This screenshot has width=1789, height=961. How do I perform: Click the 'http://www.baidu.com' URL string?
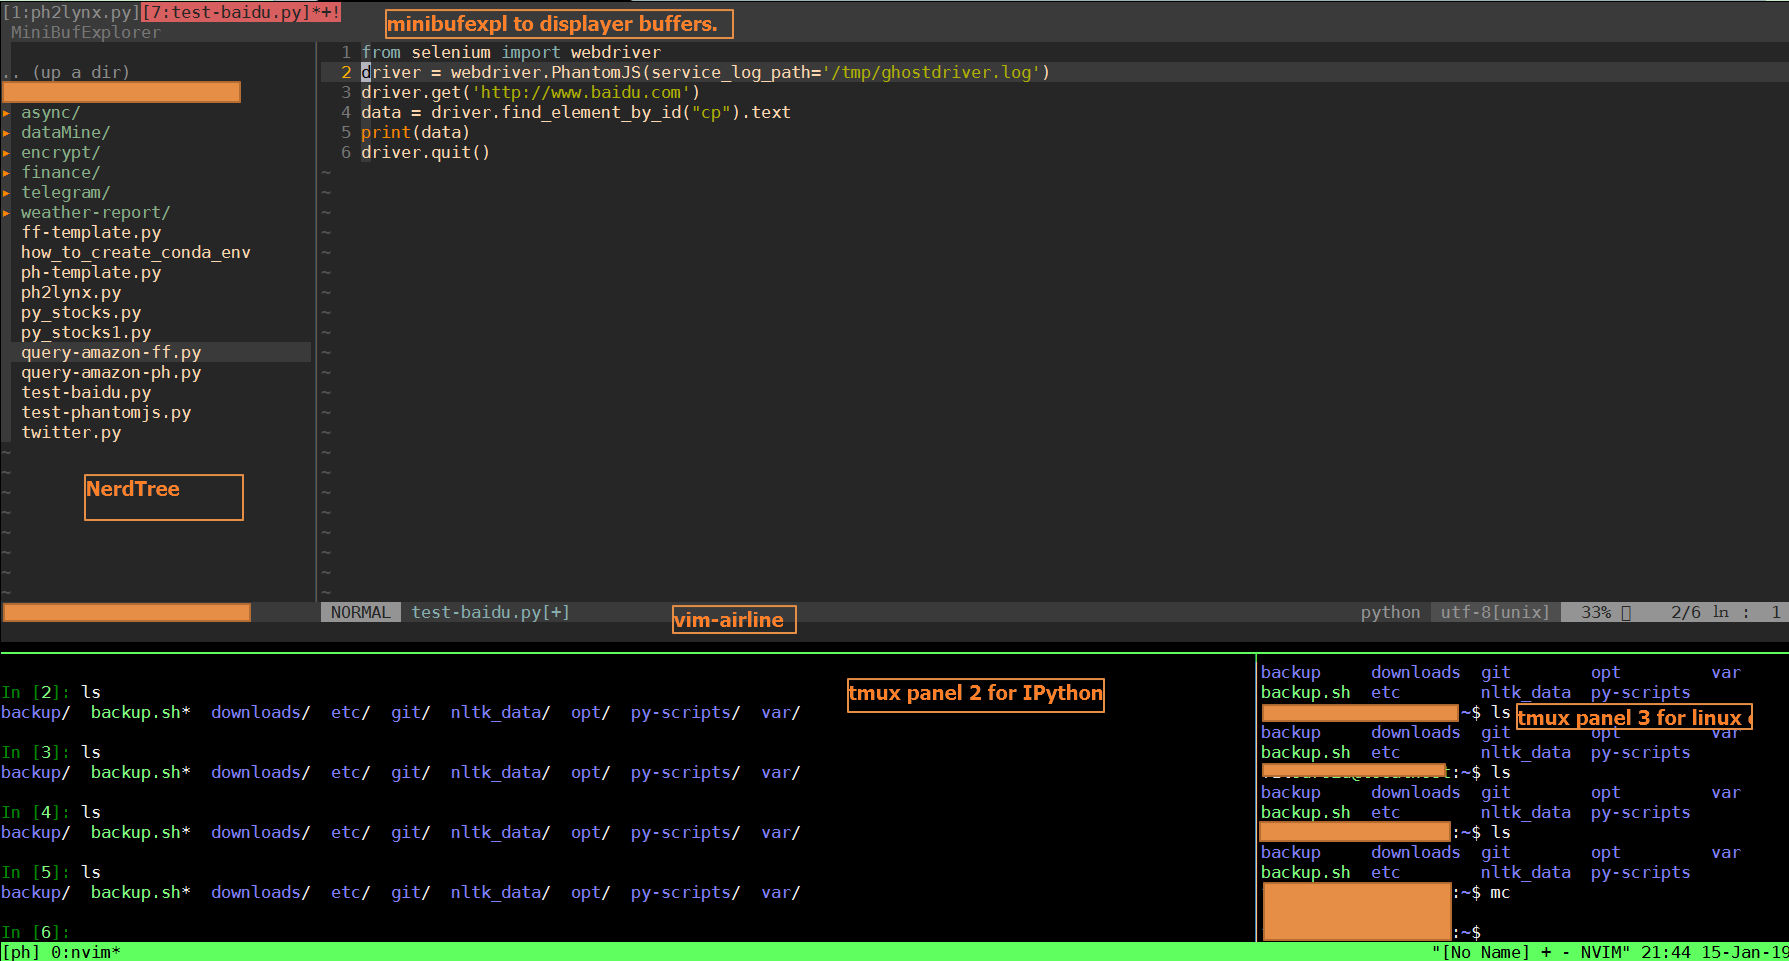581,93
